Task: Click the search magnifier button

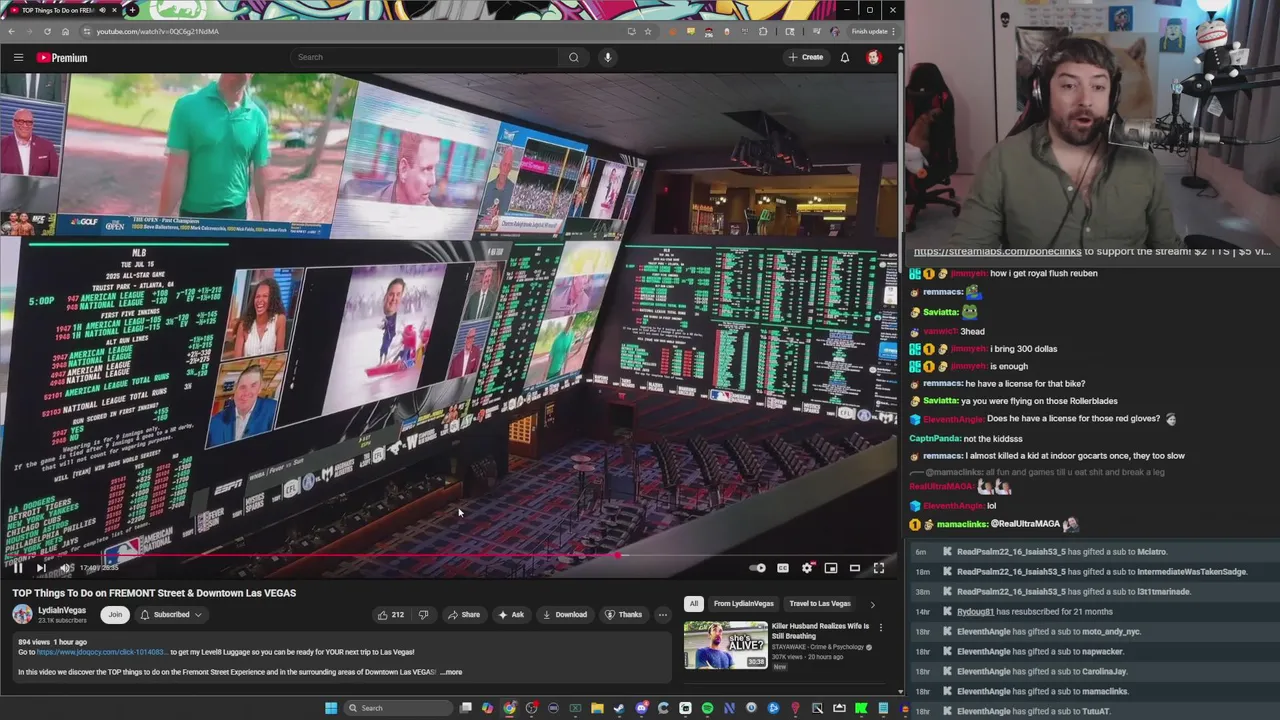Action: (x=574, y=57)
